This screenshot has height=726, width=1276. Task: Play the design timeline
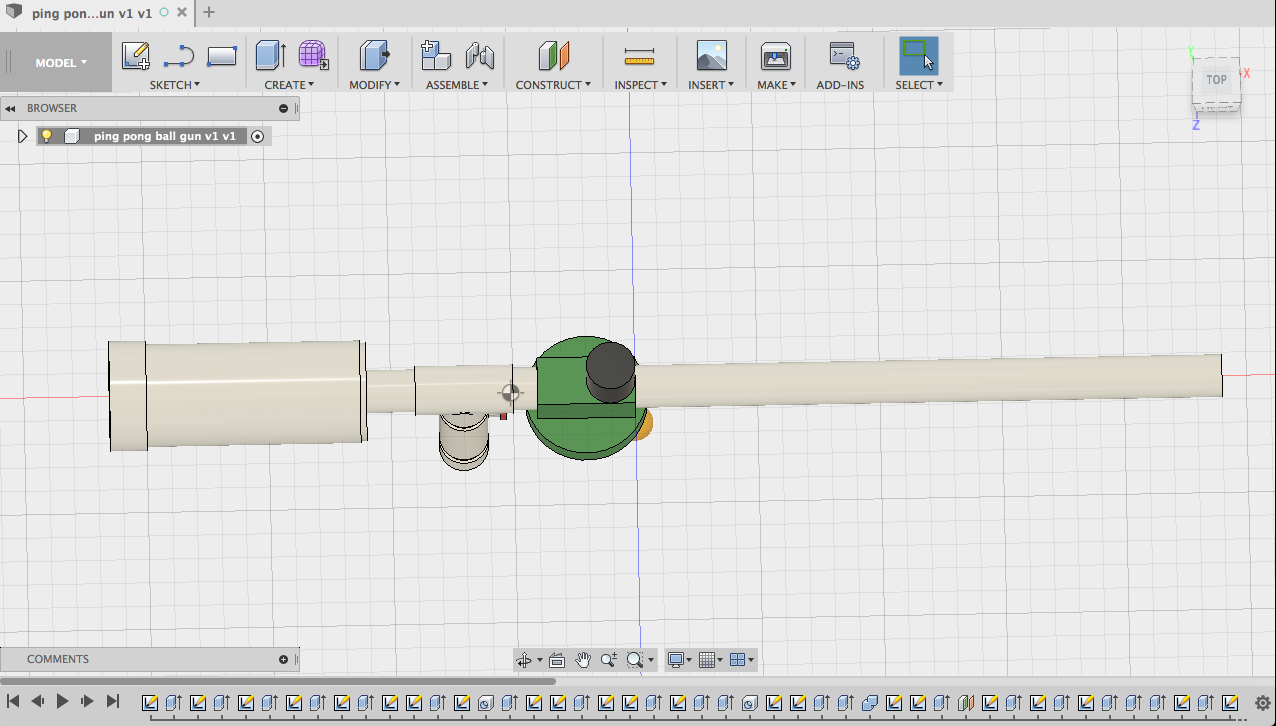pos(62,702)
